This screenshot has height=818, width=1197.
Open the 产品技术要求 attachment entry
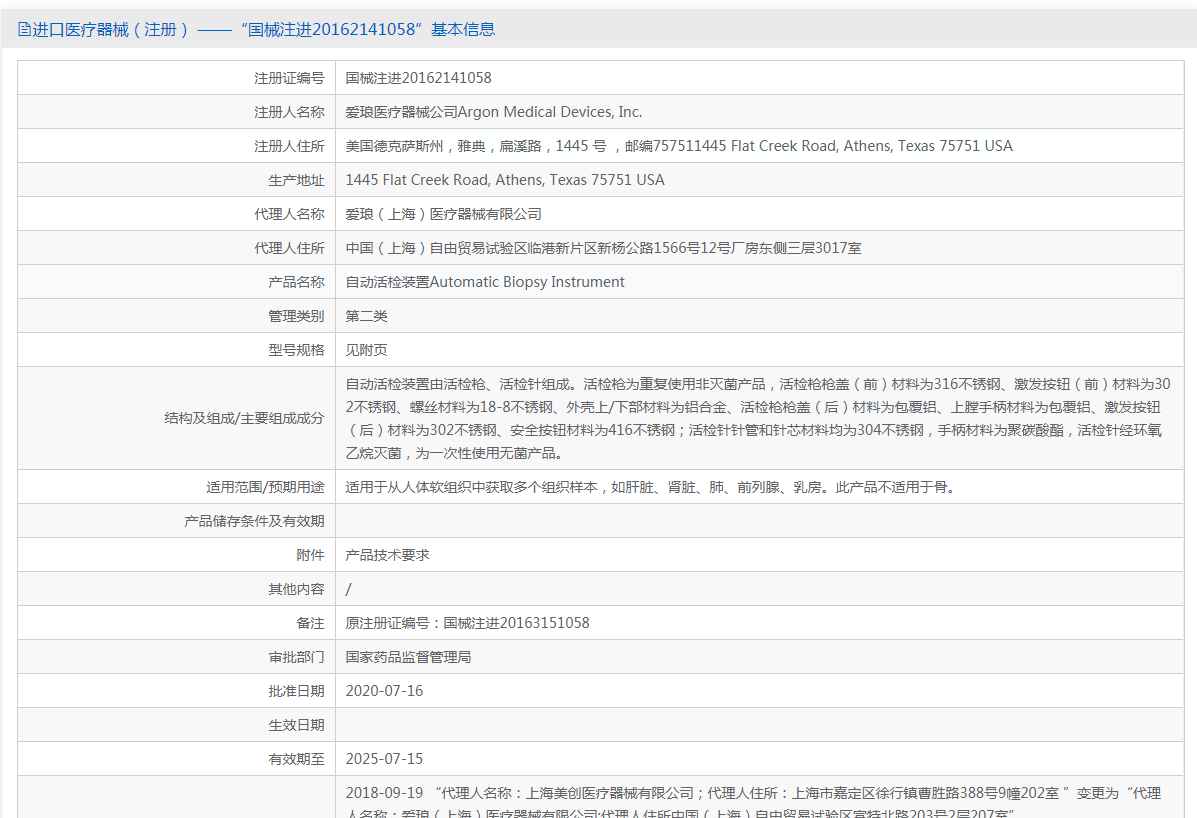387,555
